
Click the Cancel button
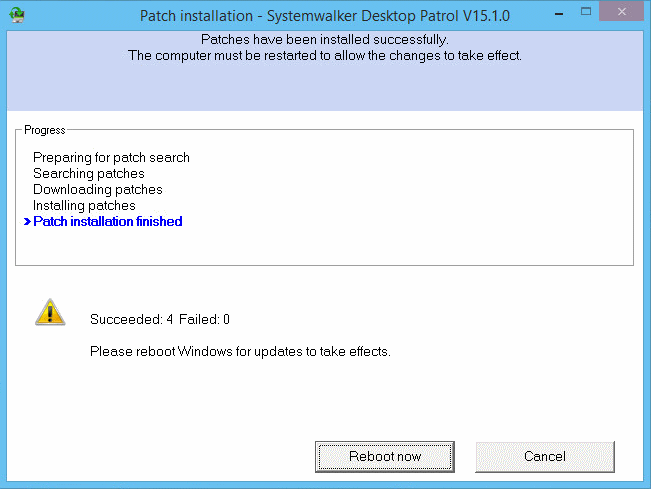point(545,457)
